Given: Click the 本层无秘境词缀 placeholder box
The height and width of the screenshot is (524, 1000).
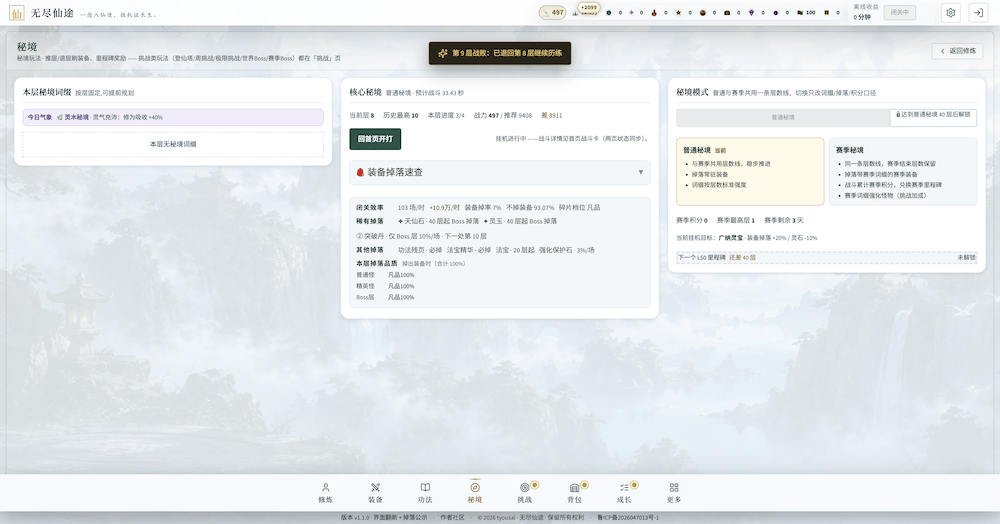Looking at the screenshot, I should pos(173,144).
